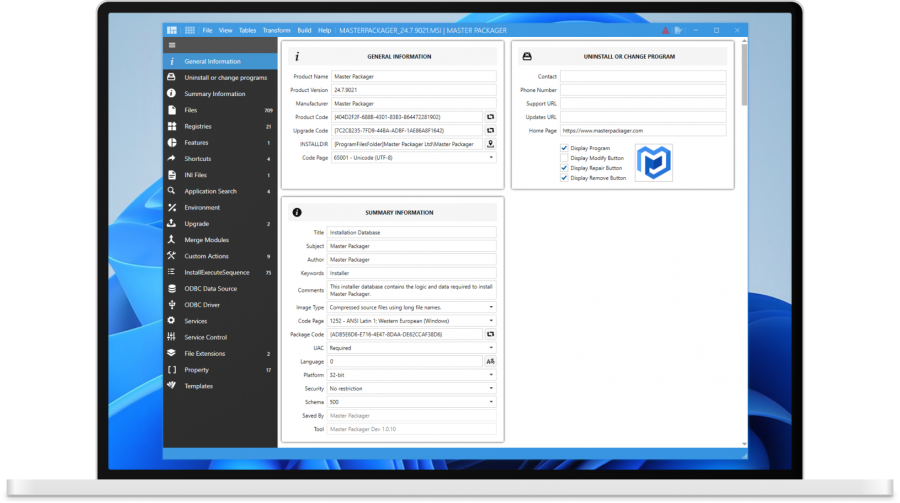Click the Home Page URL field
This screenshot has width=900, height=503.
pos(643,131)
